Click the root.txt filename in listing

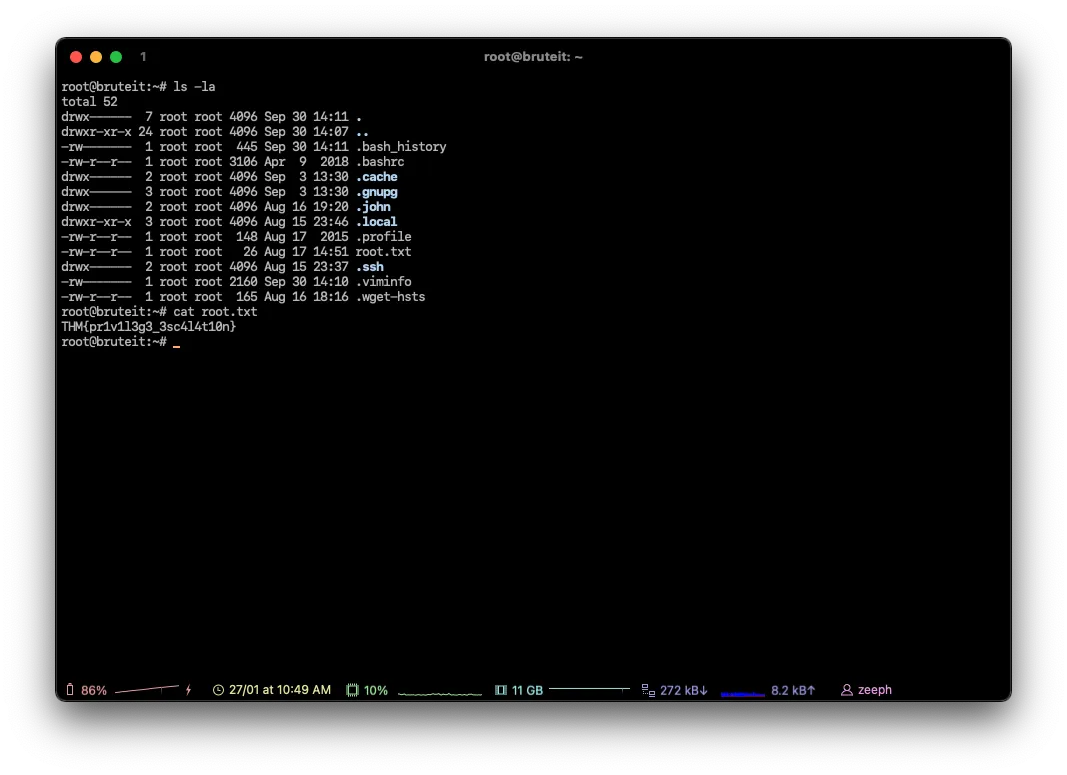(x=383, y=252)
